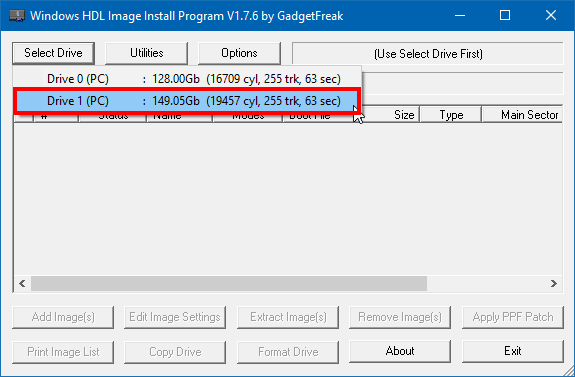
Task: Click the Print Image List button
Action: pyautogui.click(x=63, y=352)
